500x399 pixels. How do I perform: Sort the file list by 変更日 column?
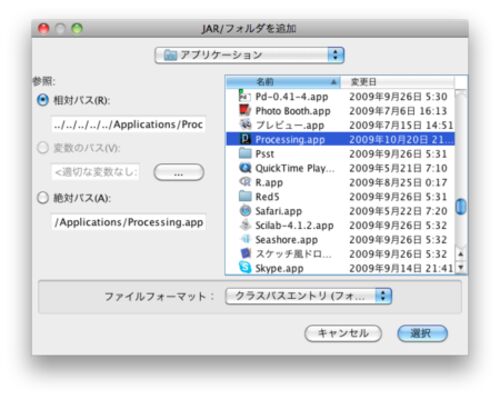(x=397, y=82)
